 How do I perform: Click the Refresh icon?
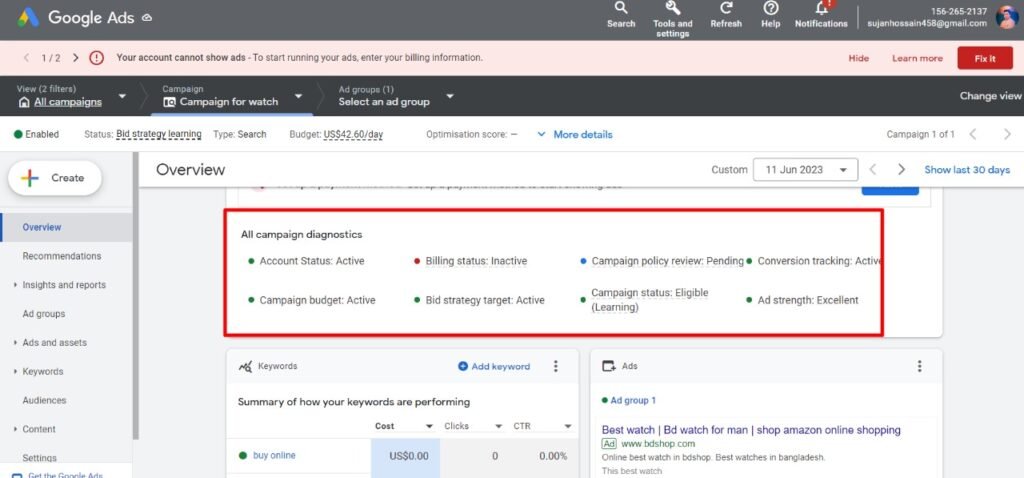click(726, 9)
